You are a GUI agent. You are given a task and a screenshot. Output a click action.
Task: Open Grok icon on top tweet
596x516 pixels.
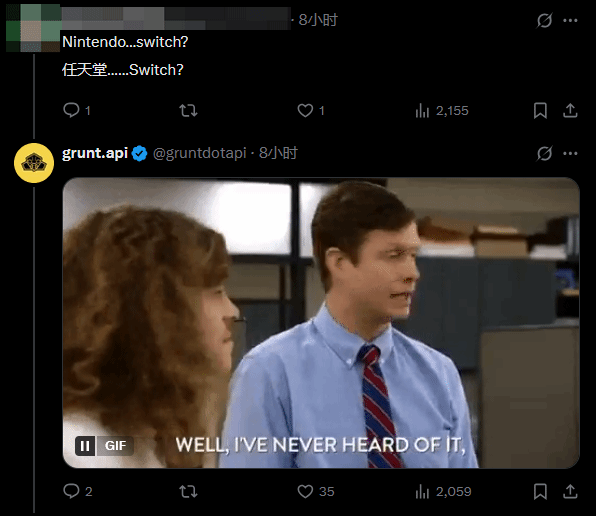coord(544,21)
